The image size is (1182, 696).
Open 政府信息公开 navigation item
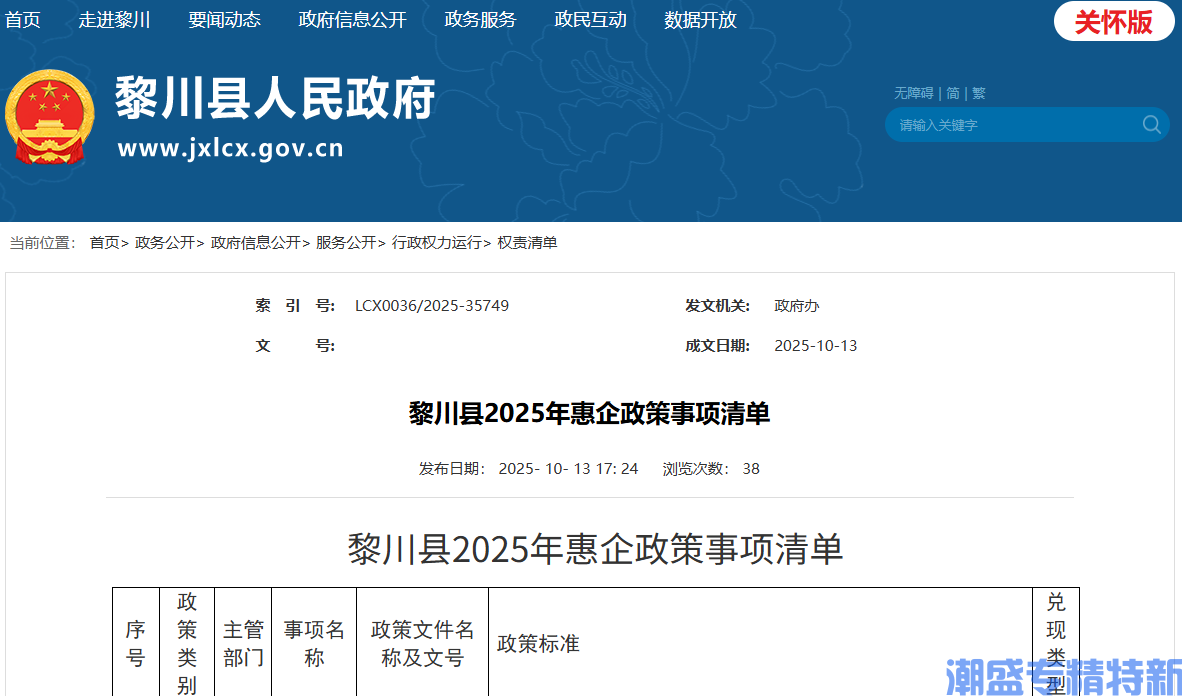(352, 20)
